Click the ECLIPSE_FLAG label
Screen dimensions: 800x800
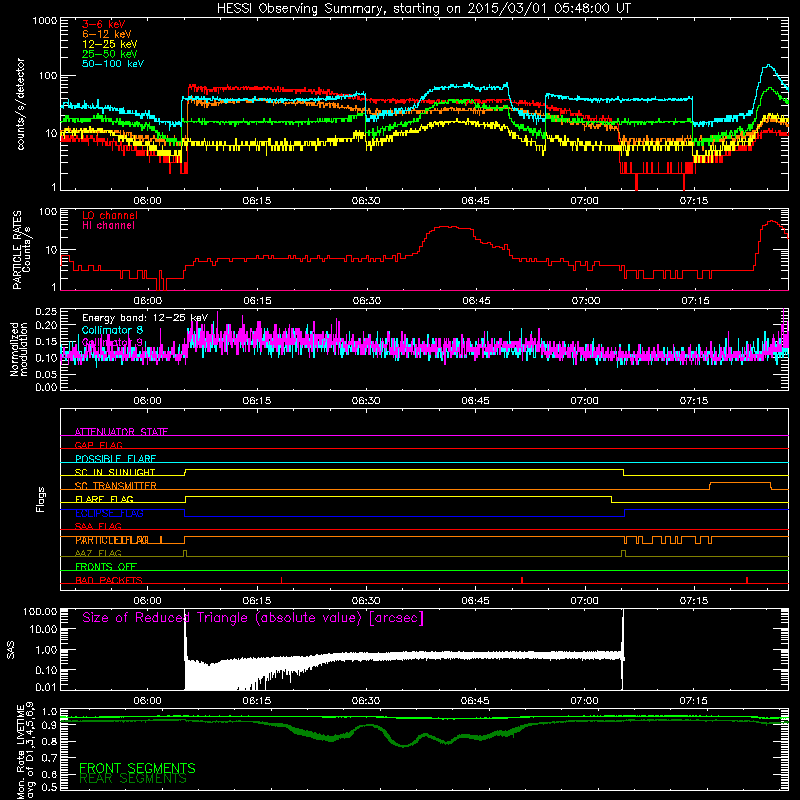pyautogui.click(x=109, y=513)
